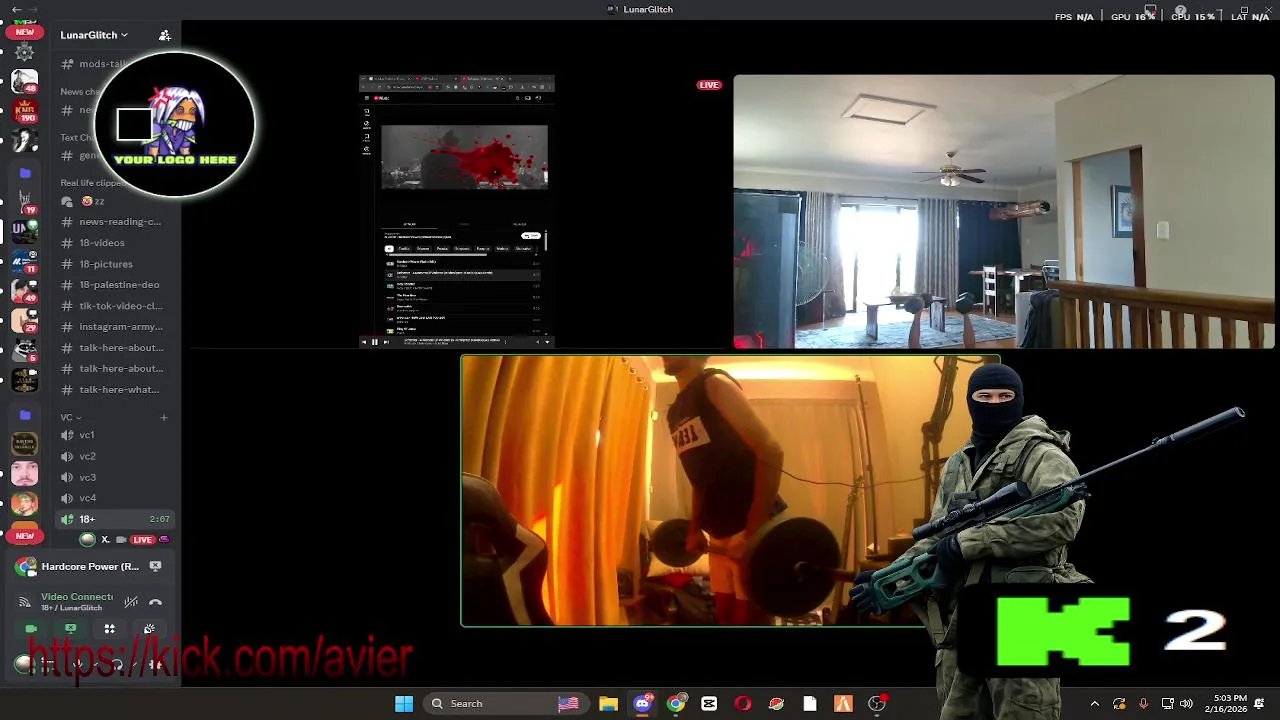Focus the music player screen share tile
The height and width of the screenshot is (720, 1280).
pyautogui.click(x=457, y=211)
